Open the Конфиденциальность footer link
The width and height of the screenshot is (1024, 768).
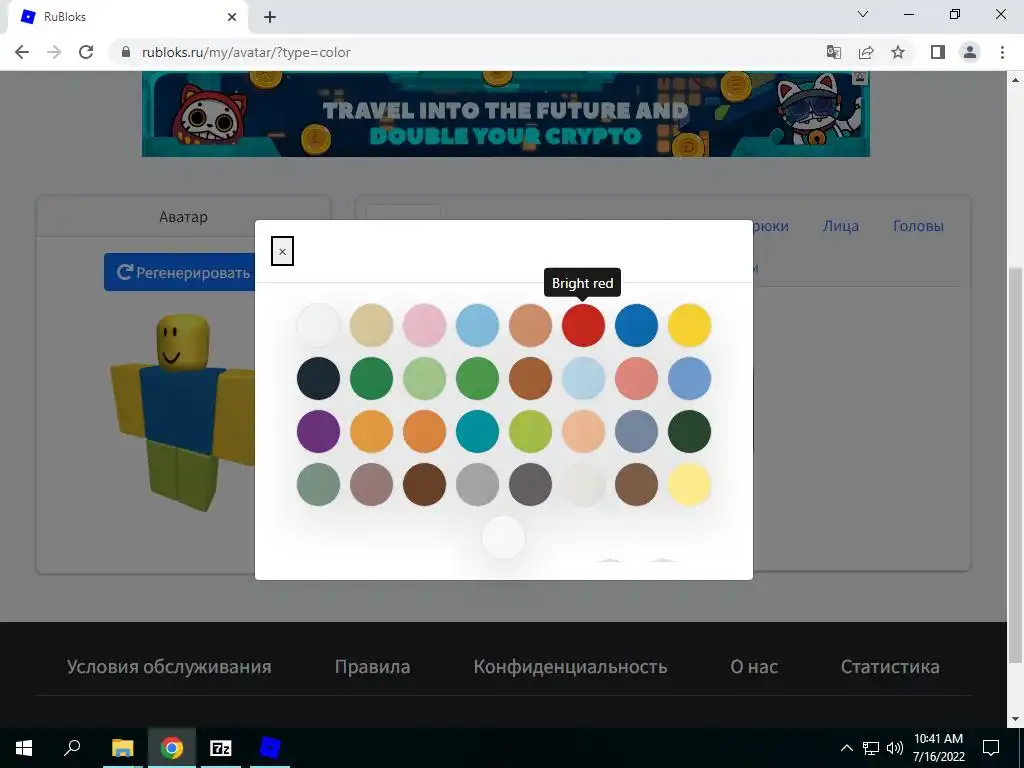tap(570, 667)
